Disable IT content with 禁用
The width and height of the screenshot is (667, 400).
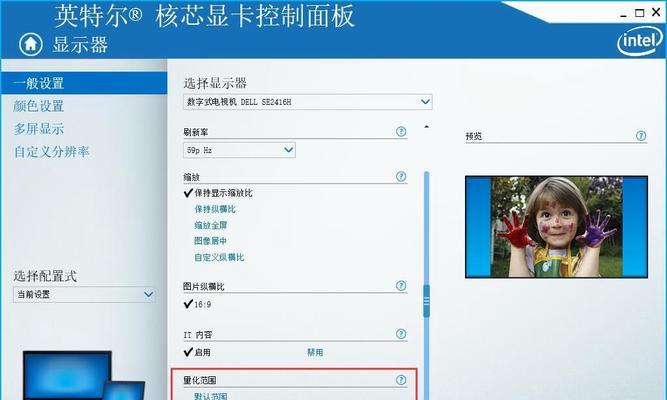(315, 352)
